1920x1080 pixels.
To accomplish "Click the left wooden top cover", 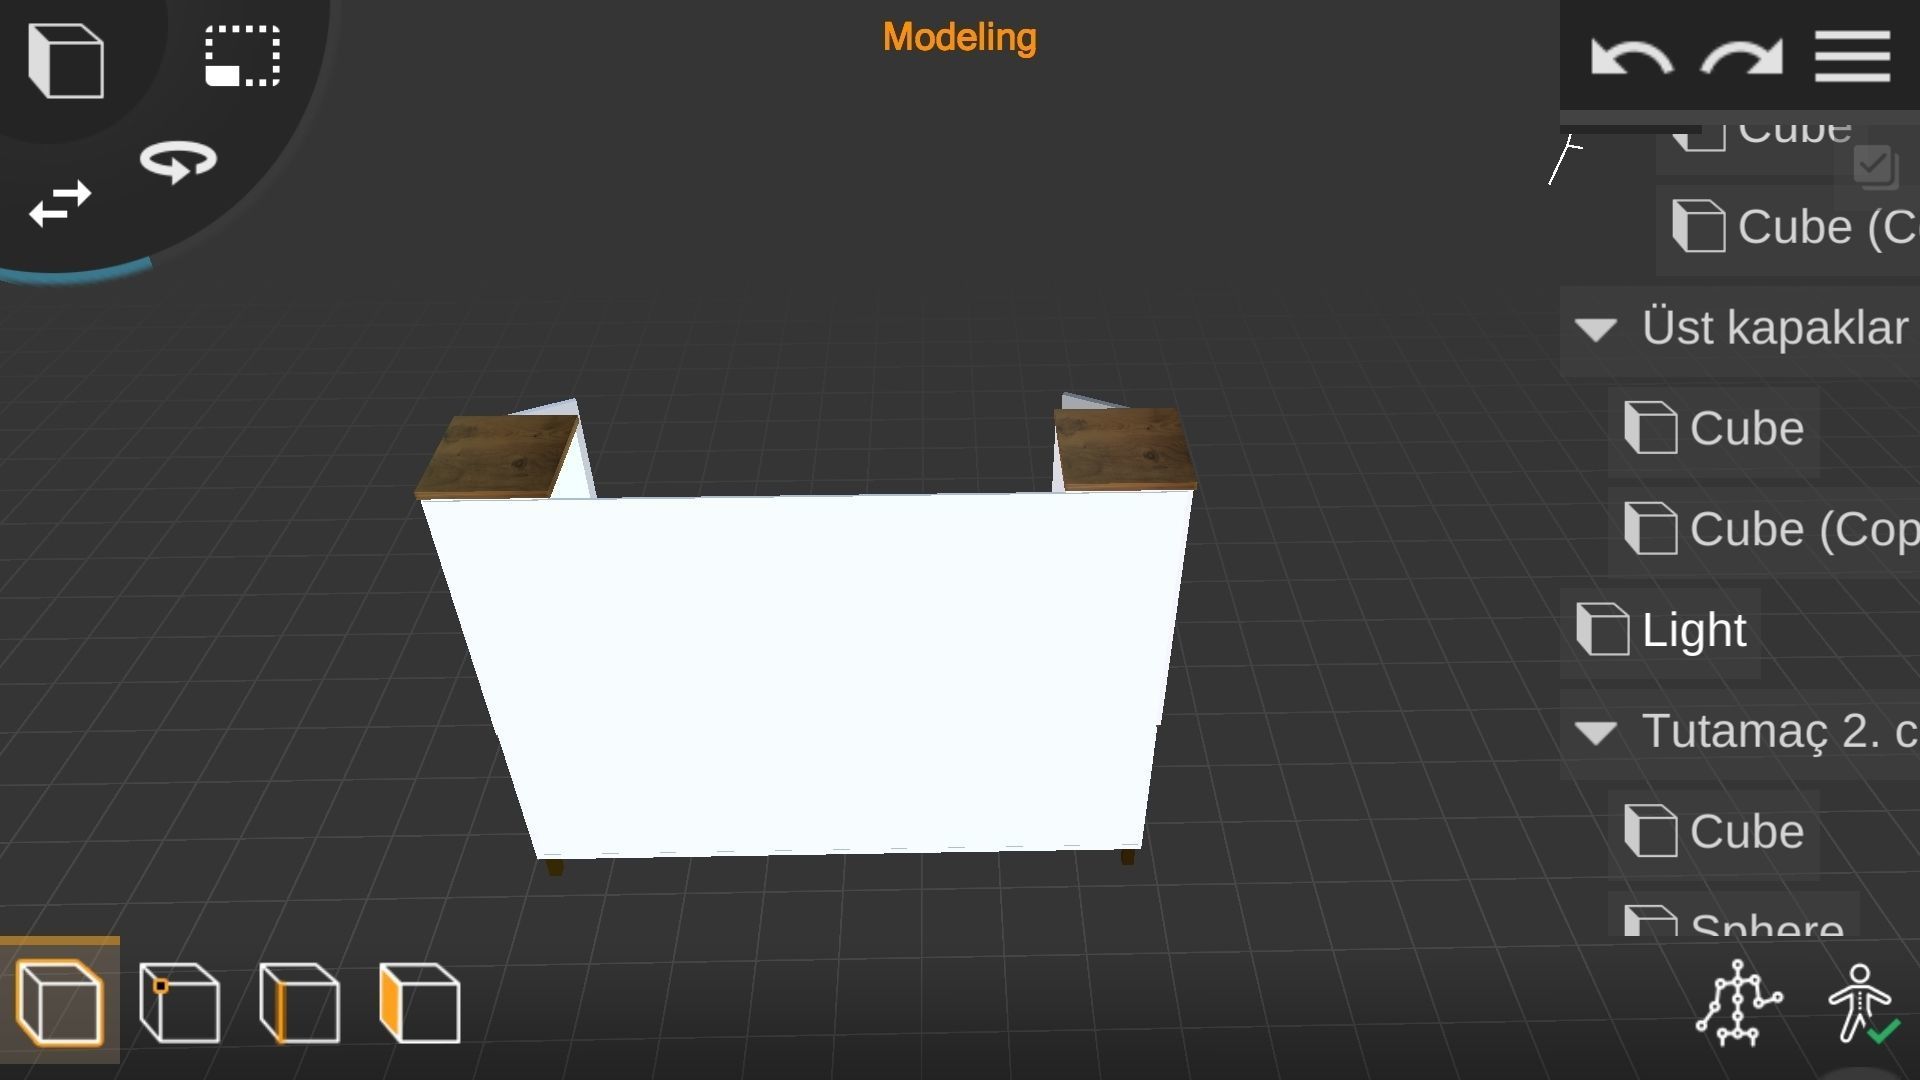I will click(497, 456).
